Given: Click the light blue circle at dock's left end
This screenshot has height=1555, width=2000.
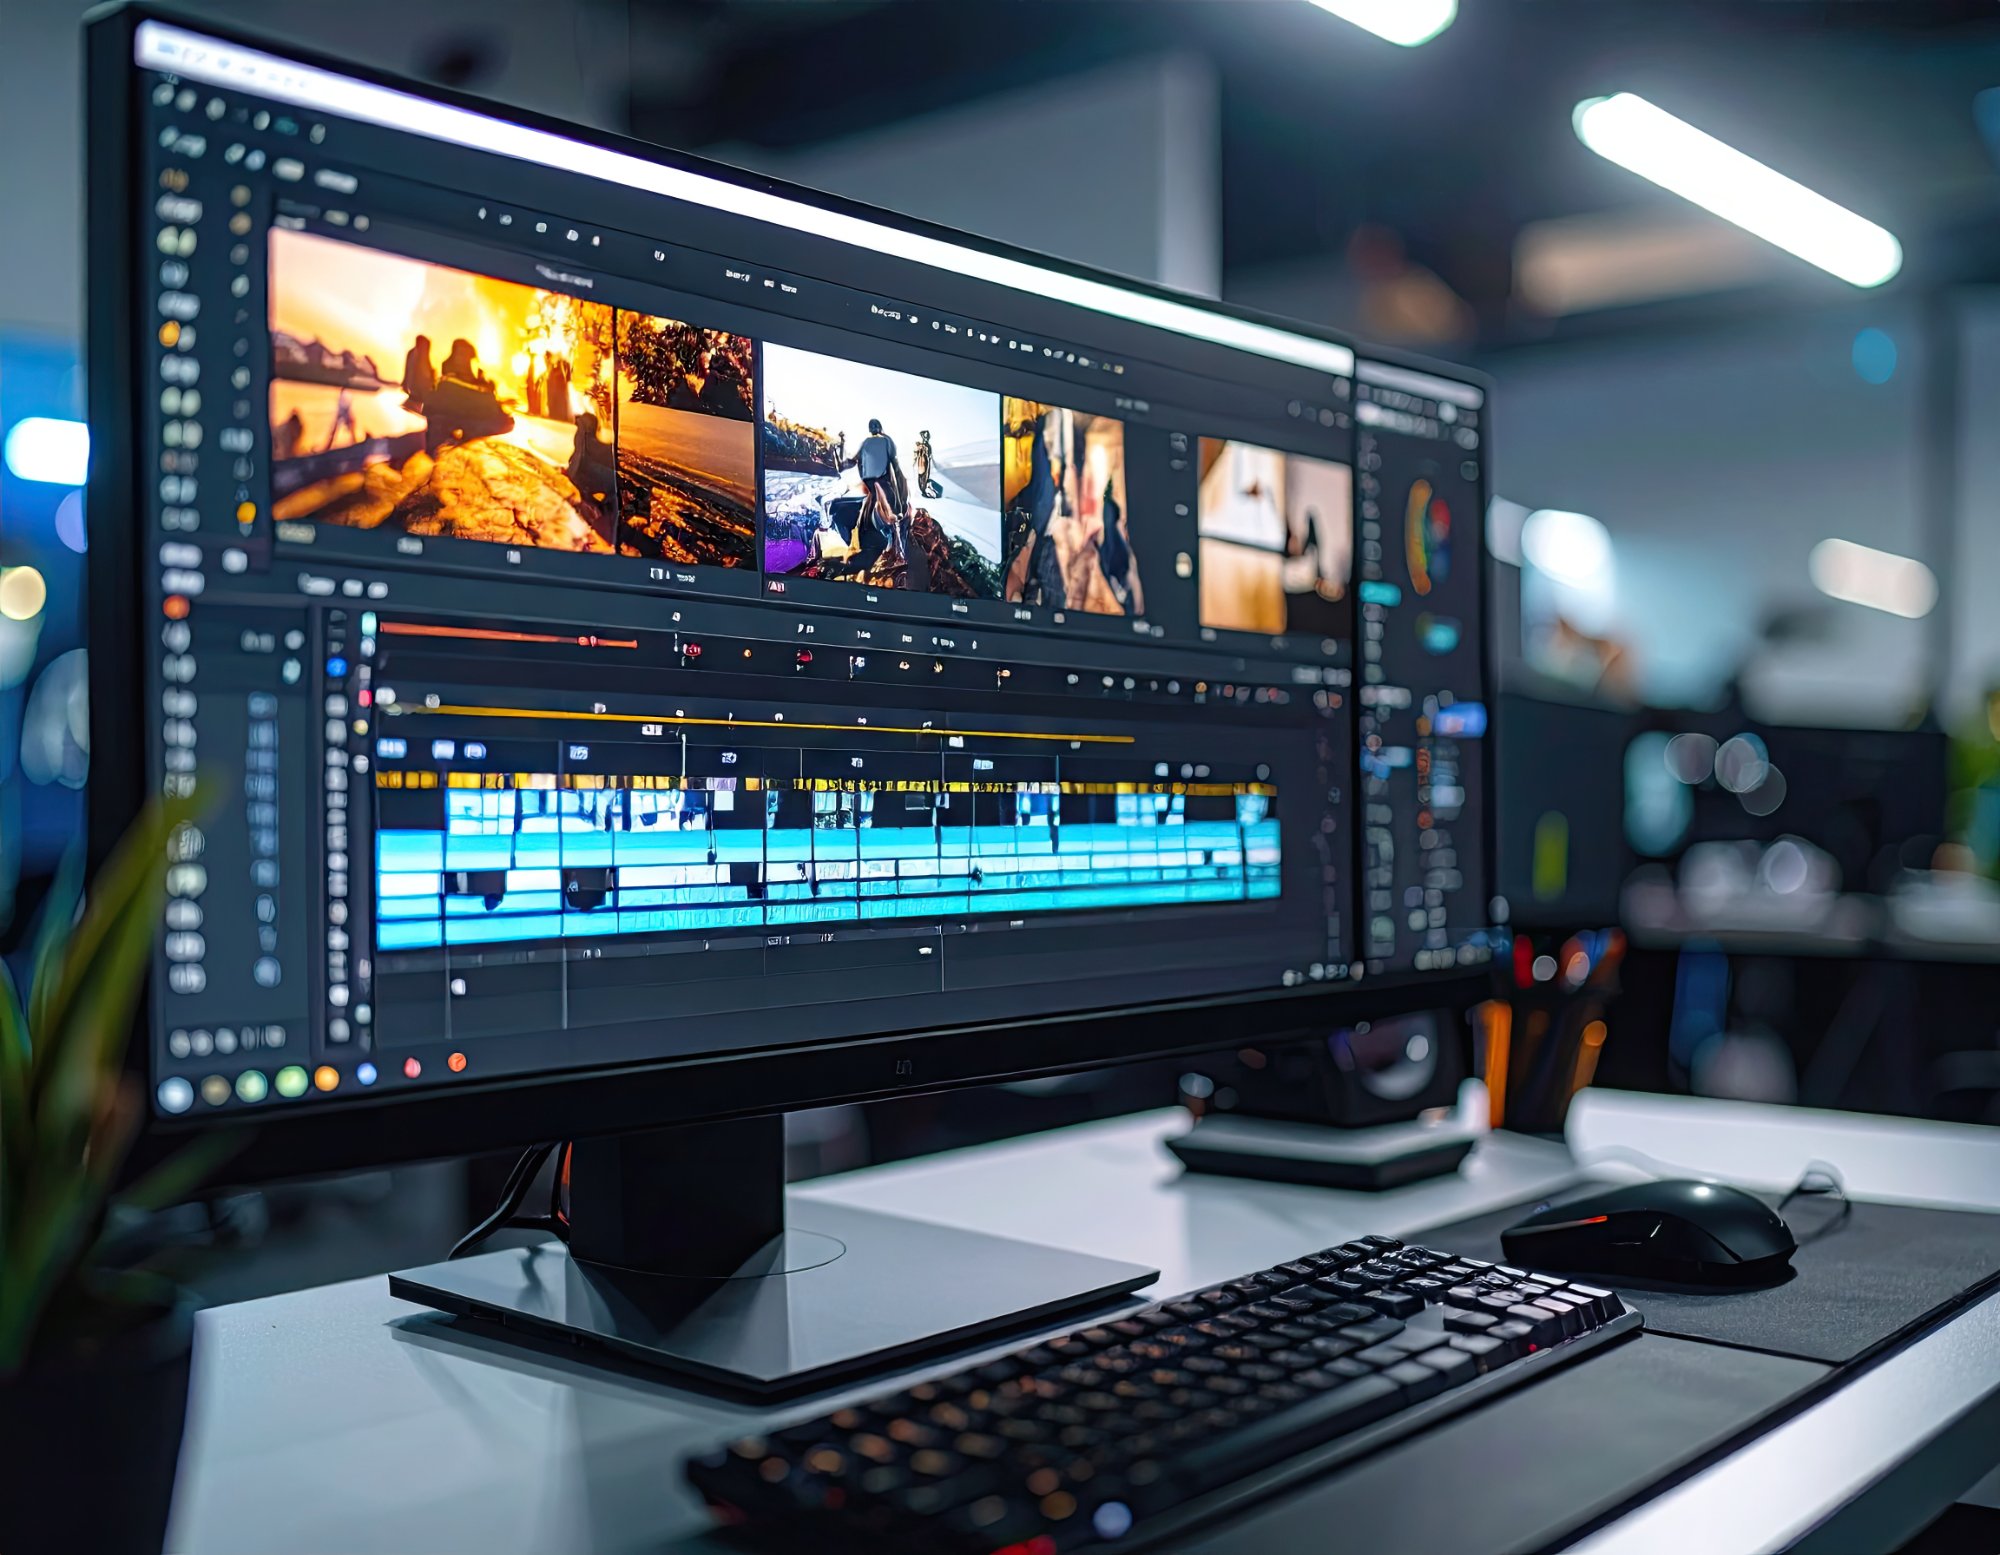Looking at the screenshot, I should coord(176,1094).
